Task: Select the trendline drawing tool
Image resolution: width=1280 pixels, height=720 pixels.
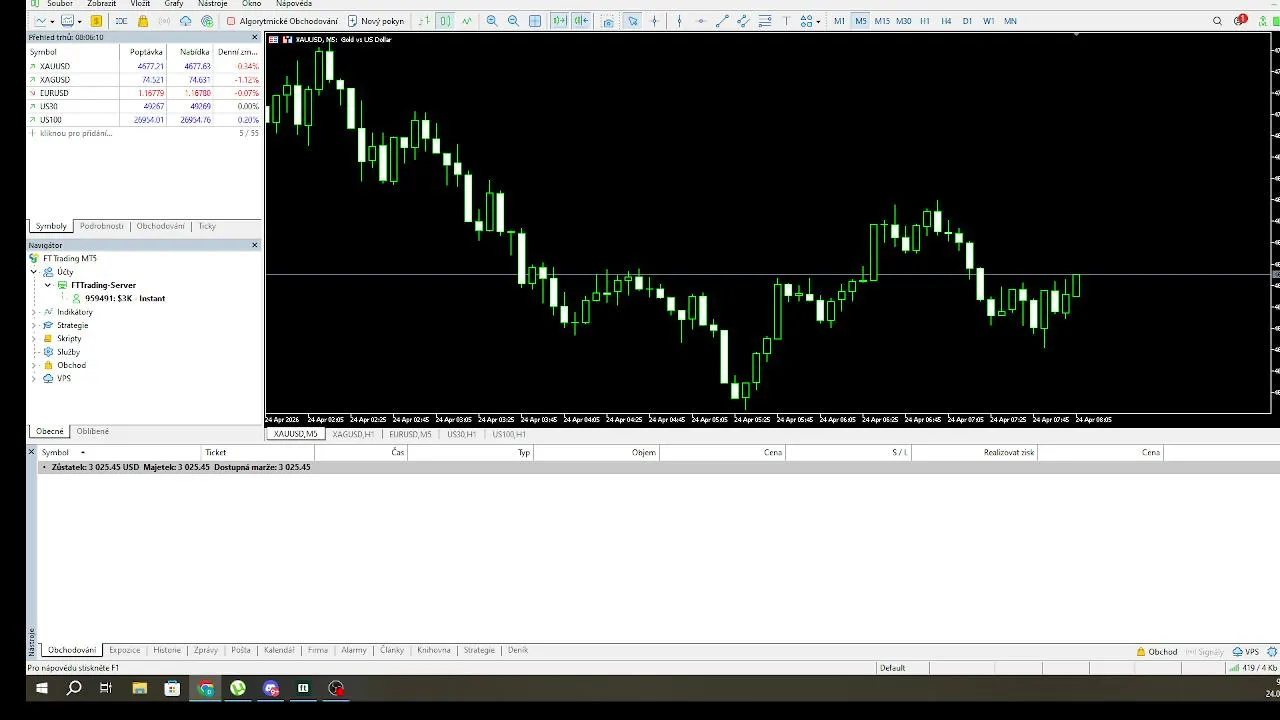Action: pyautogui.click(x=722, y=21)
